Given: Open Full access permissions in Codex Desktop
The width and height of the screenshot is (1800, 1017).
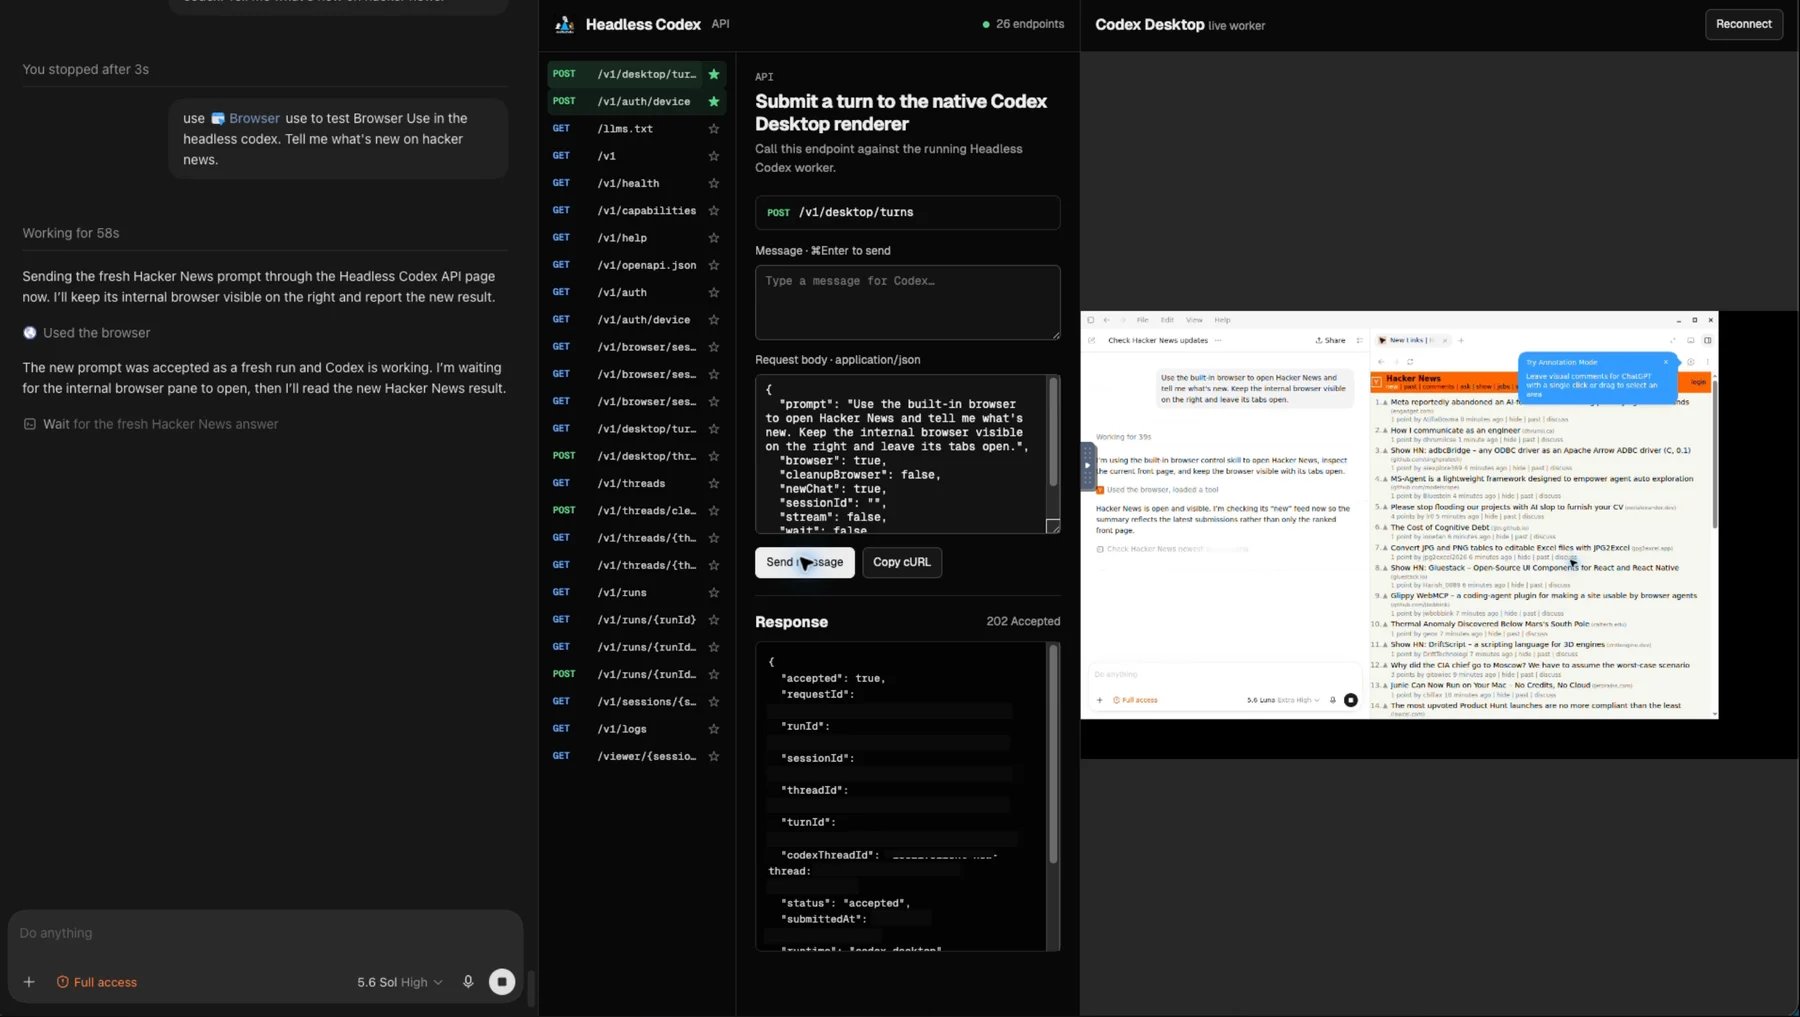Looking at the screenshot, I should point(1135,700).
